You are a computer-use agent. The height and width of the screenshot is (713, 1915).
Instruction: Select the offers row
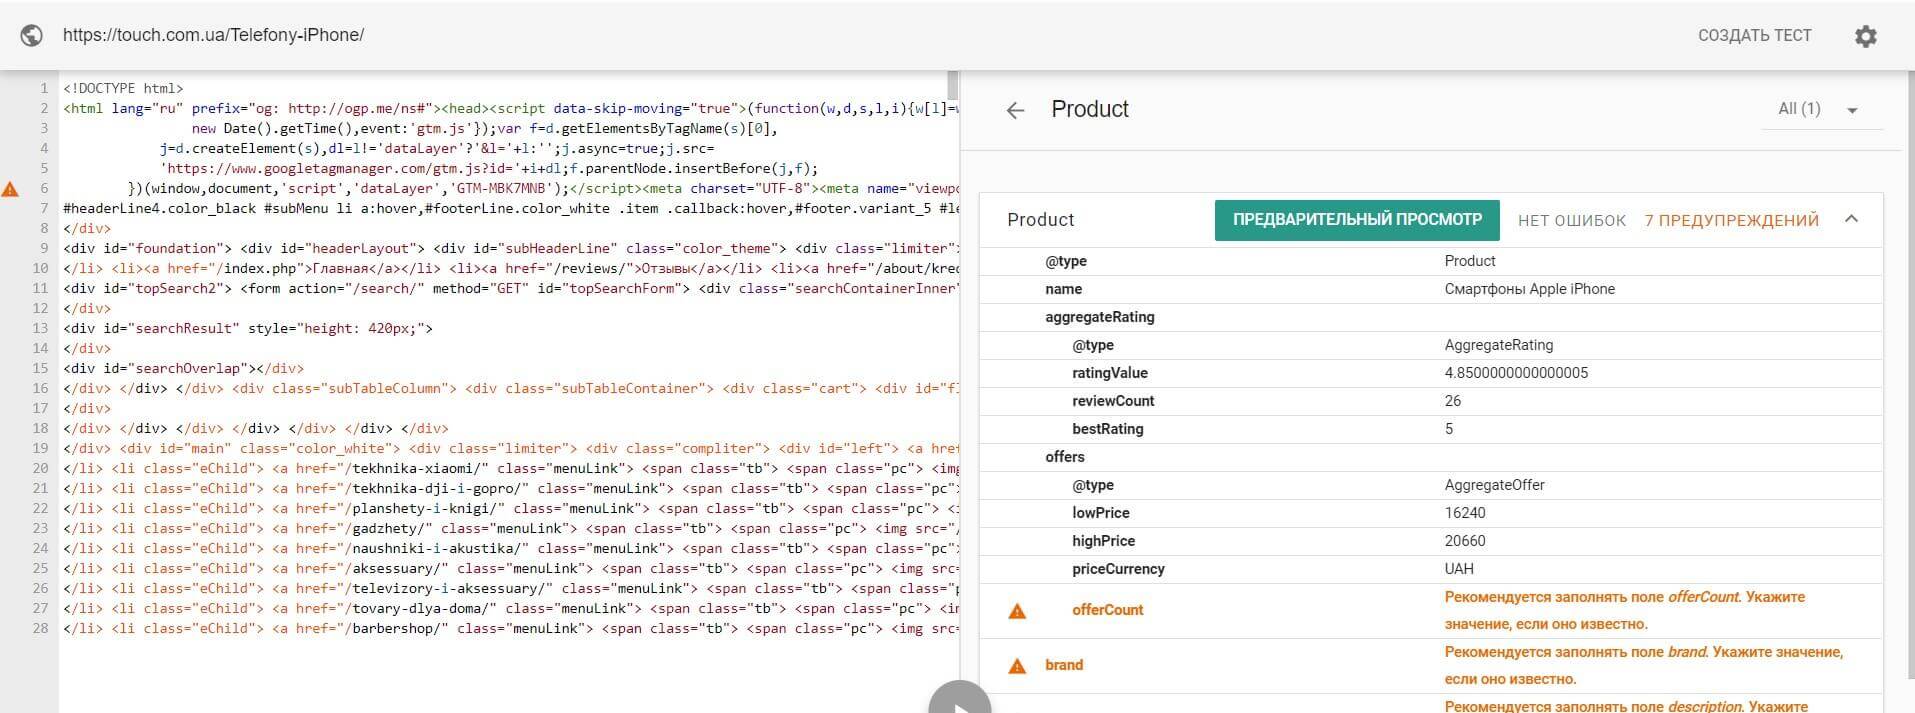(1431, 457)
